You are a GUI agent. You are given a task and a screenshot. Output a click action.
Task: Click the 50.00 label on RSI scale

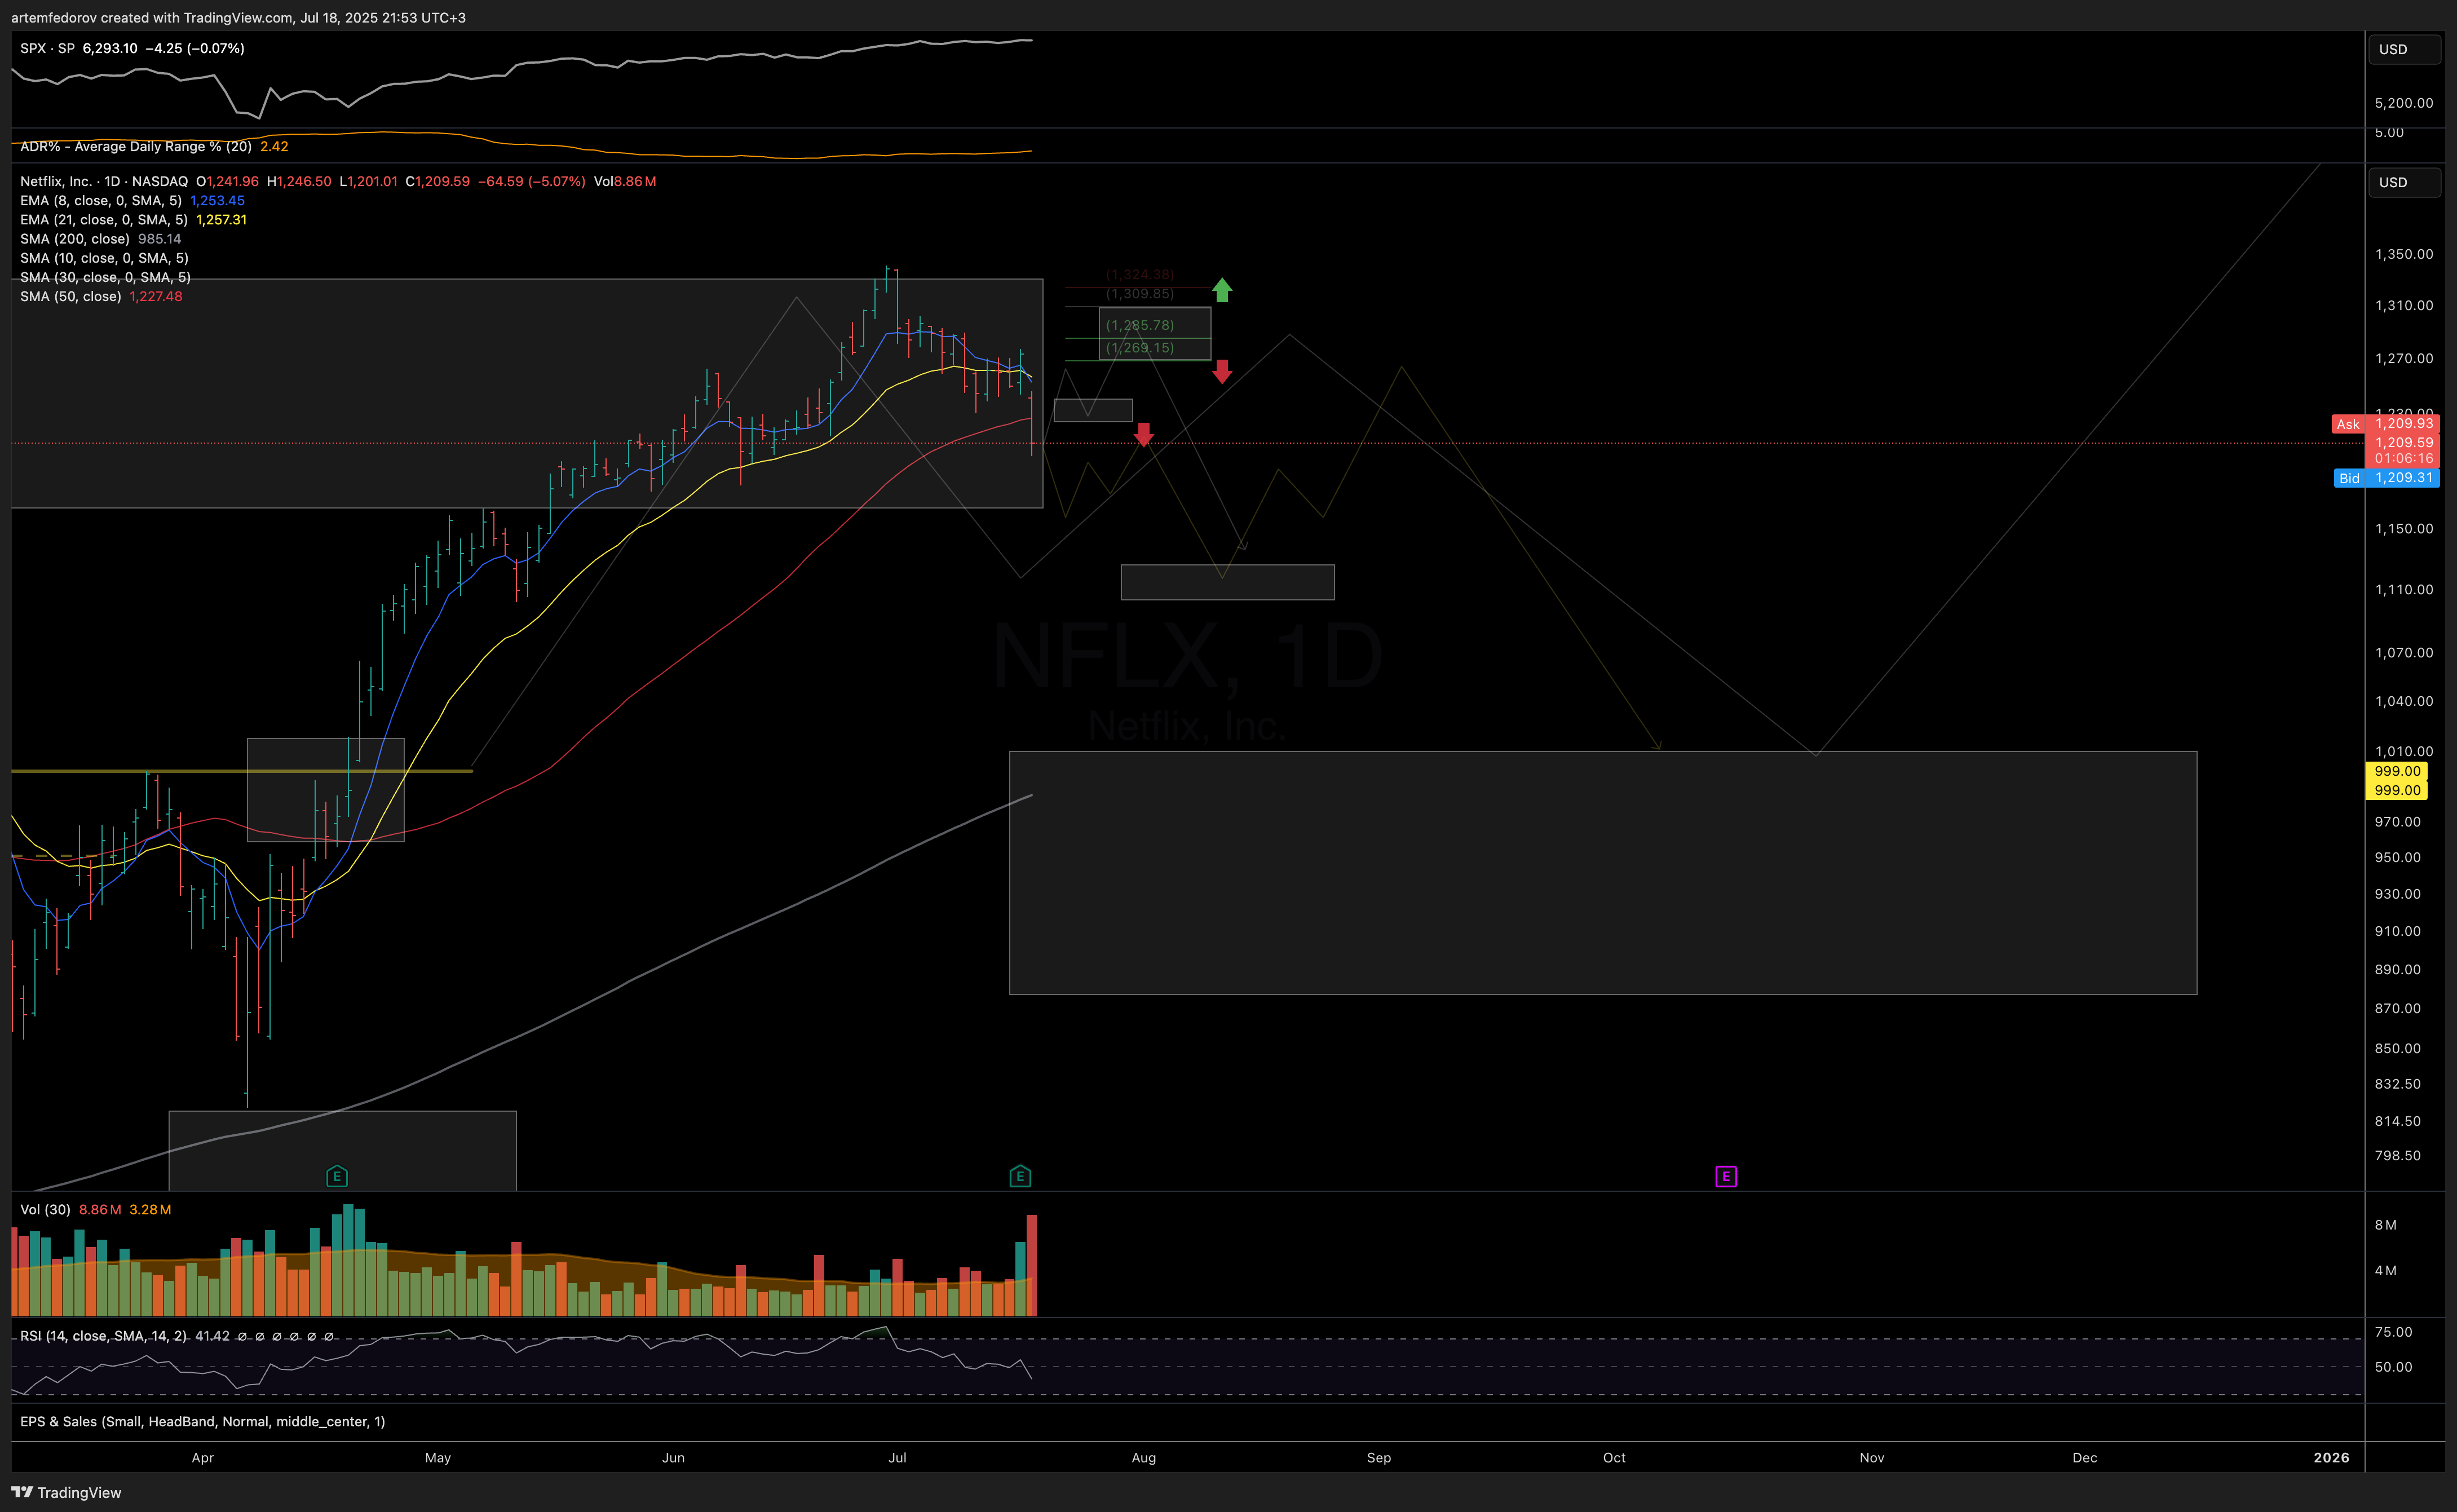[2394, 1367]
